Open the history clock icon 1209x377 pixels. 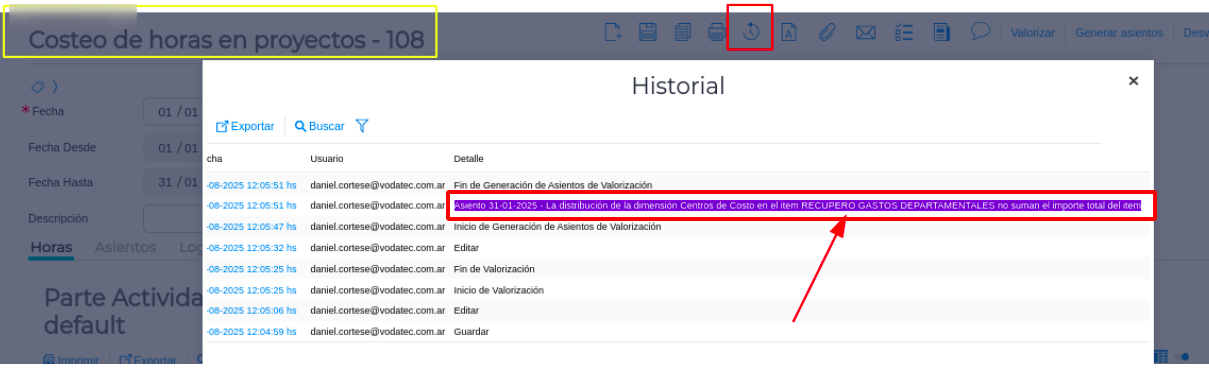(x=751, y=32)
